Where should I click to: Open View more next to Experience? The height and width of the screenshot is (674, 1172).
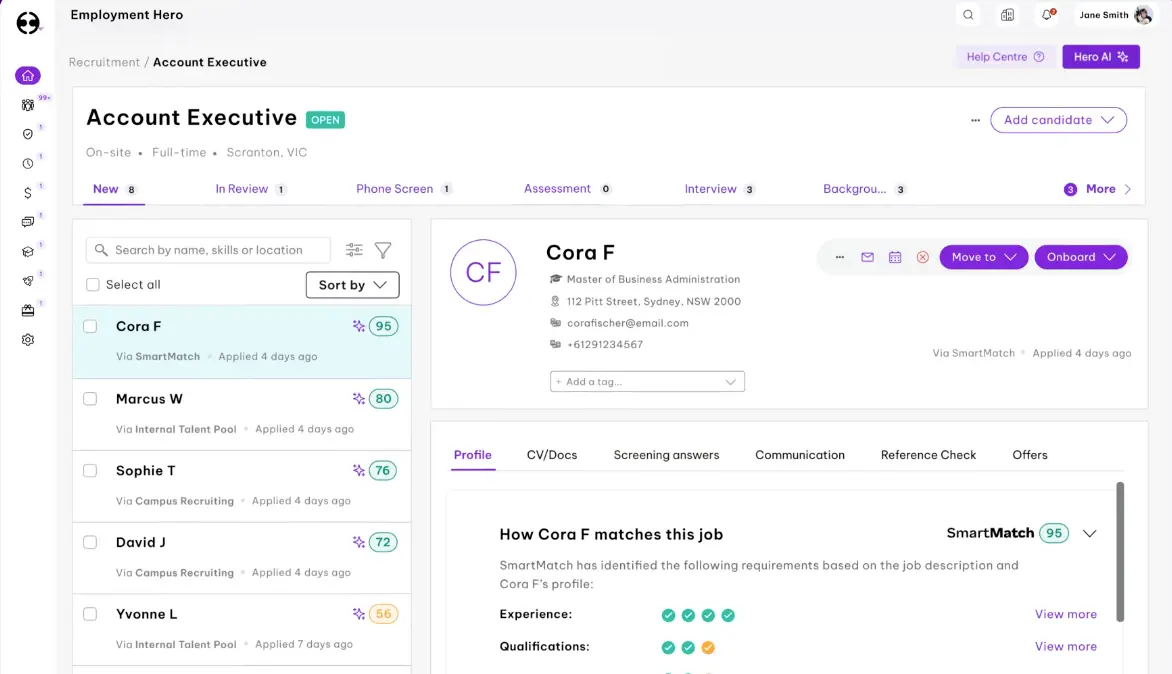[1065, 614]
